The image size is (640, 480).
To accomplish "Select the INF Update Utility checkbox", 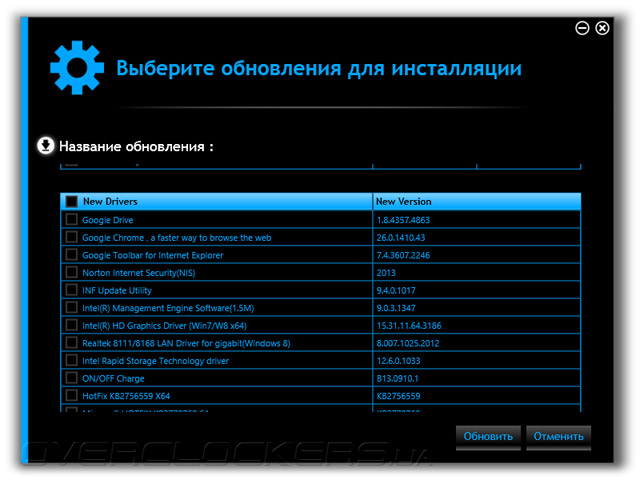I will tap(71, 289).
